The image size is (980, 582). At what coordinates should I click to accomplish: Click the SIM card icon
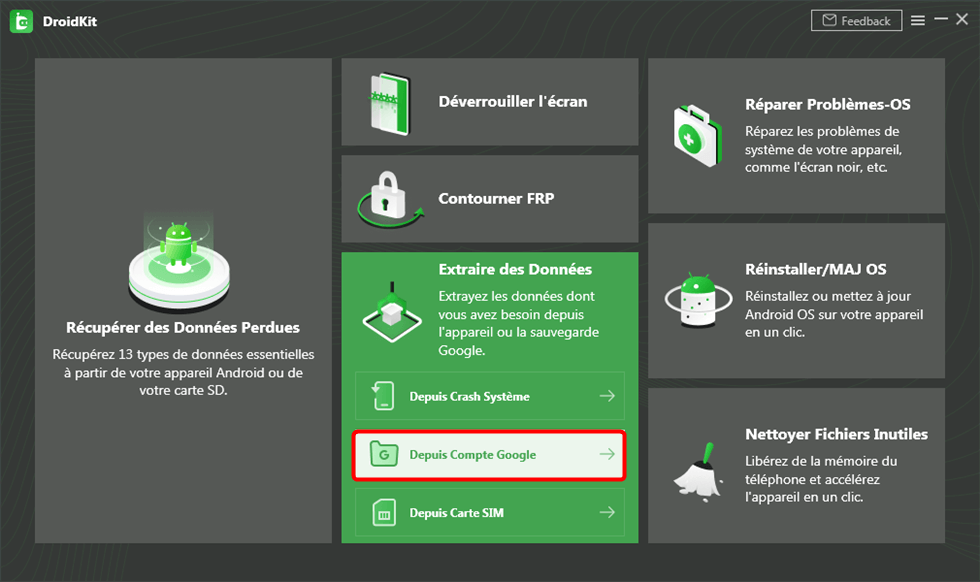tap(384, 513)
